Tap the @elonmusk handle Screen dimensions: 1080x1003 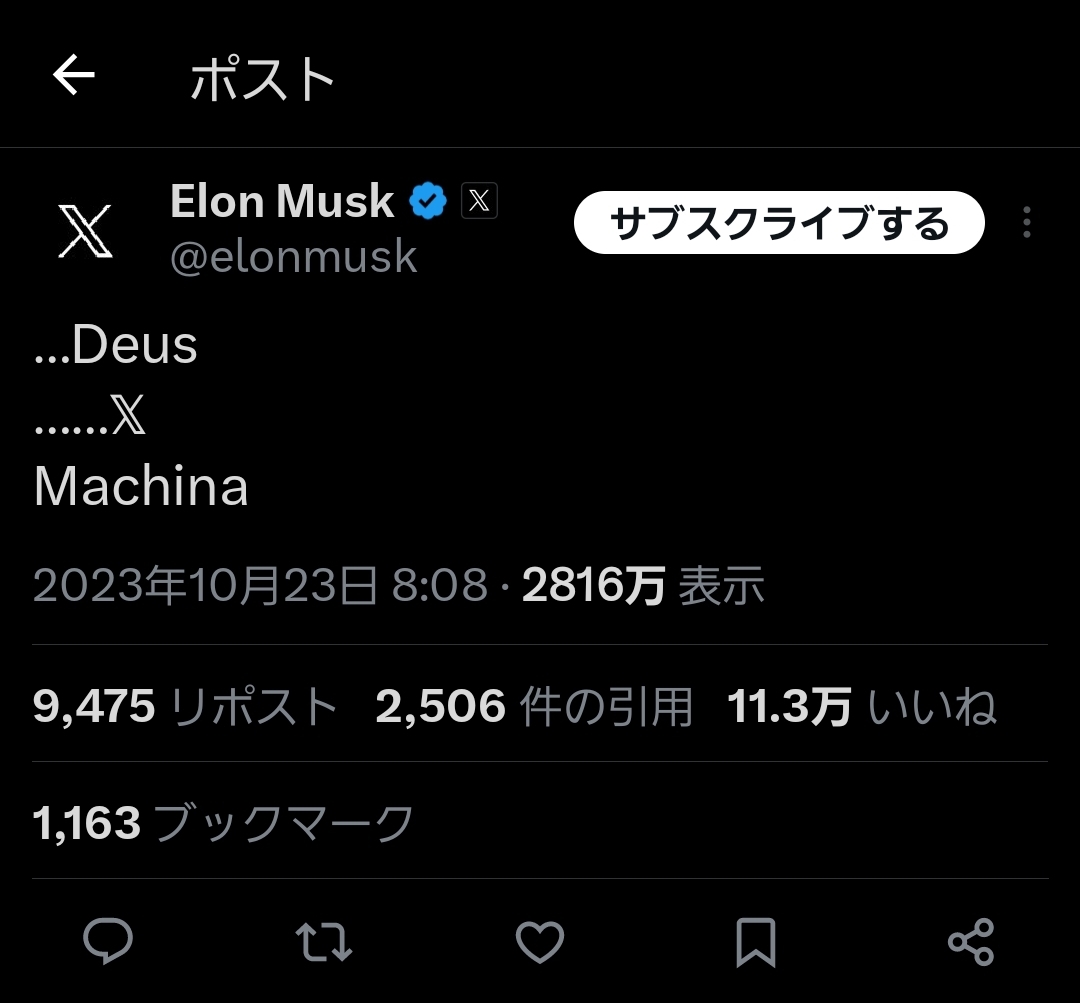click(x=293, y=257)
